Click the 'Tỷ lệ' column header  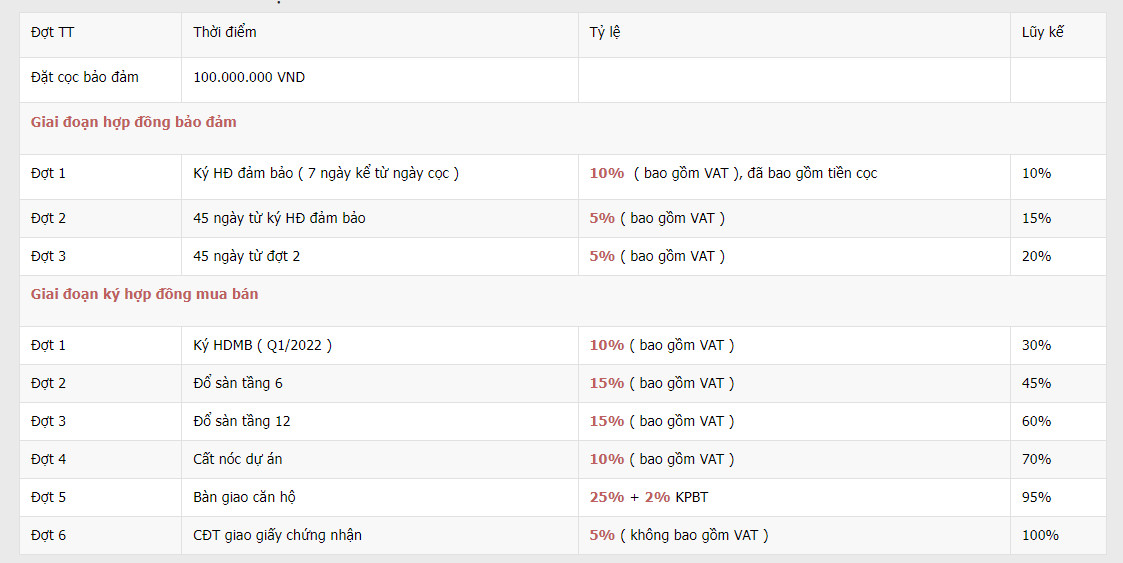[x=605, y=32]
